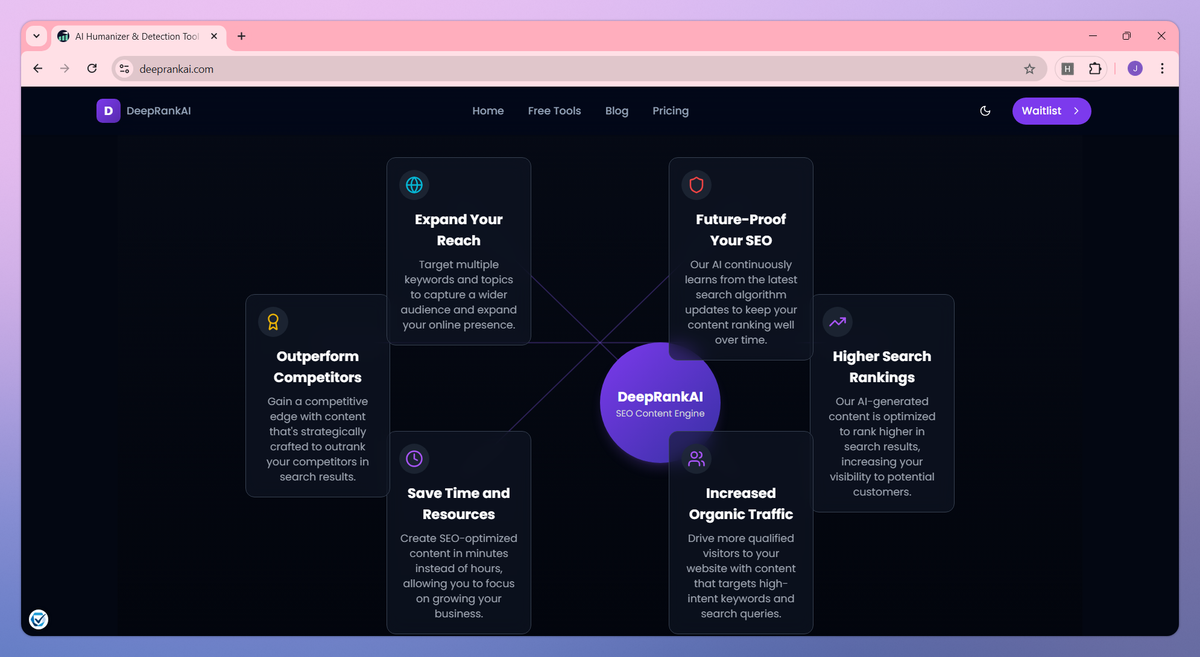The height and width of the screenshot is (657, 1200).
Task: Click the users icon in Increased Organic Traffic card
Action: tap(696, 459)
